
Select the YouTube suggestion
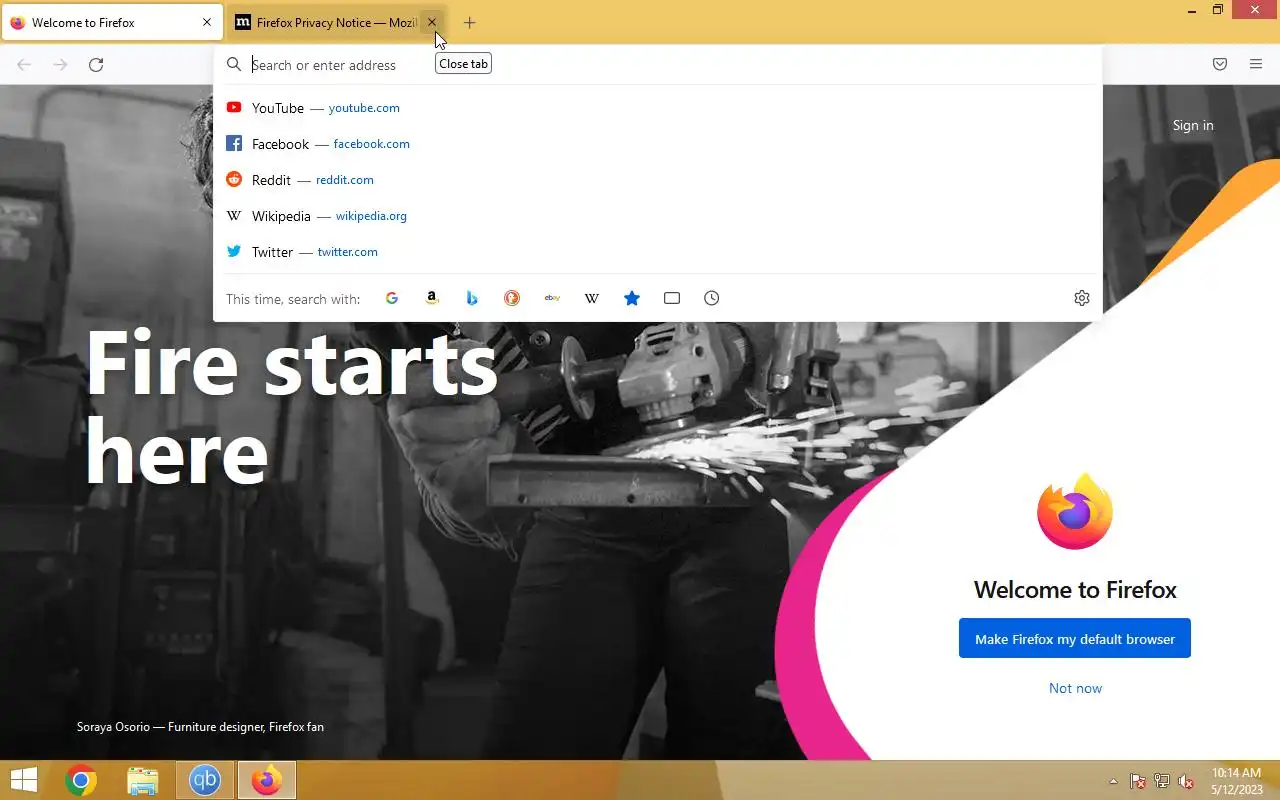coord(658,108)
